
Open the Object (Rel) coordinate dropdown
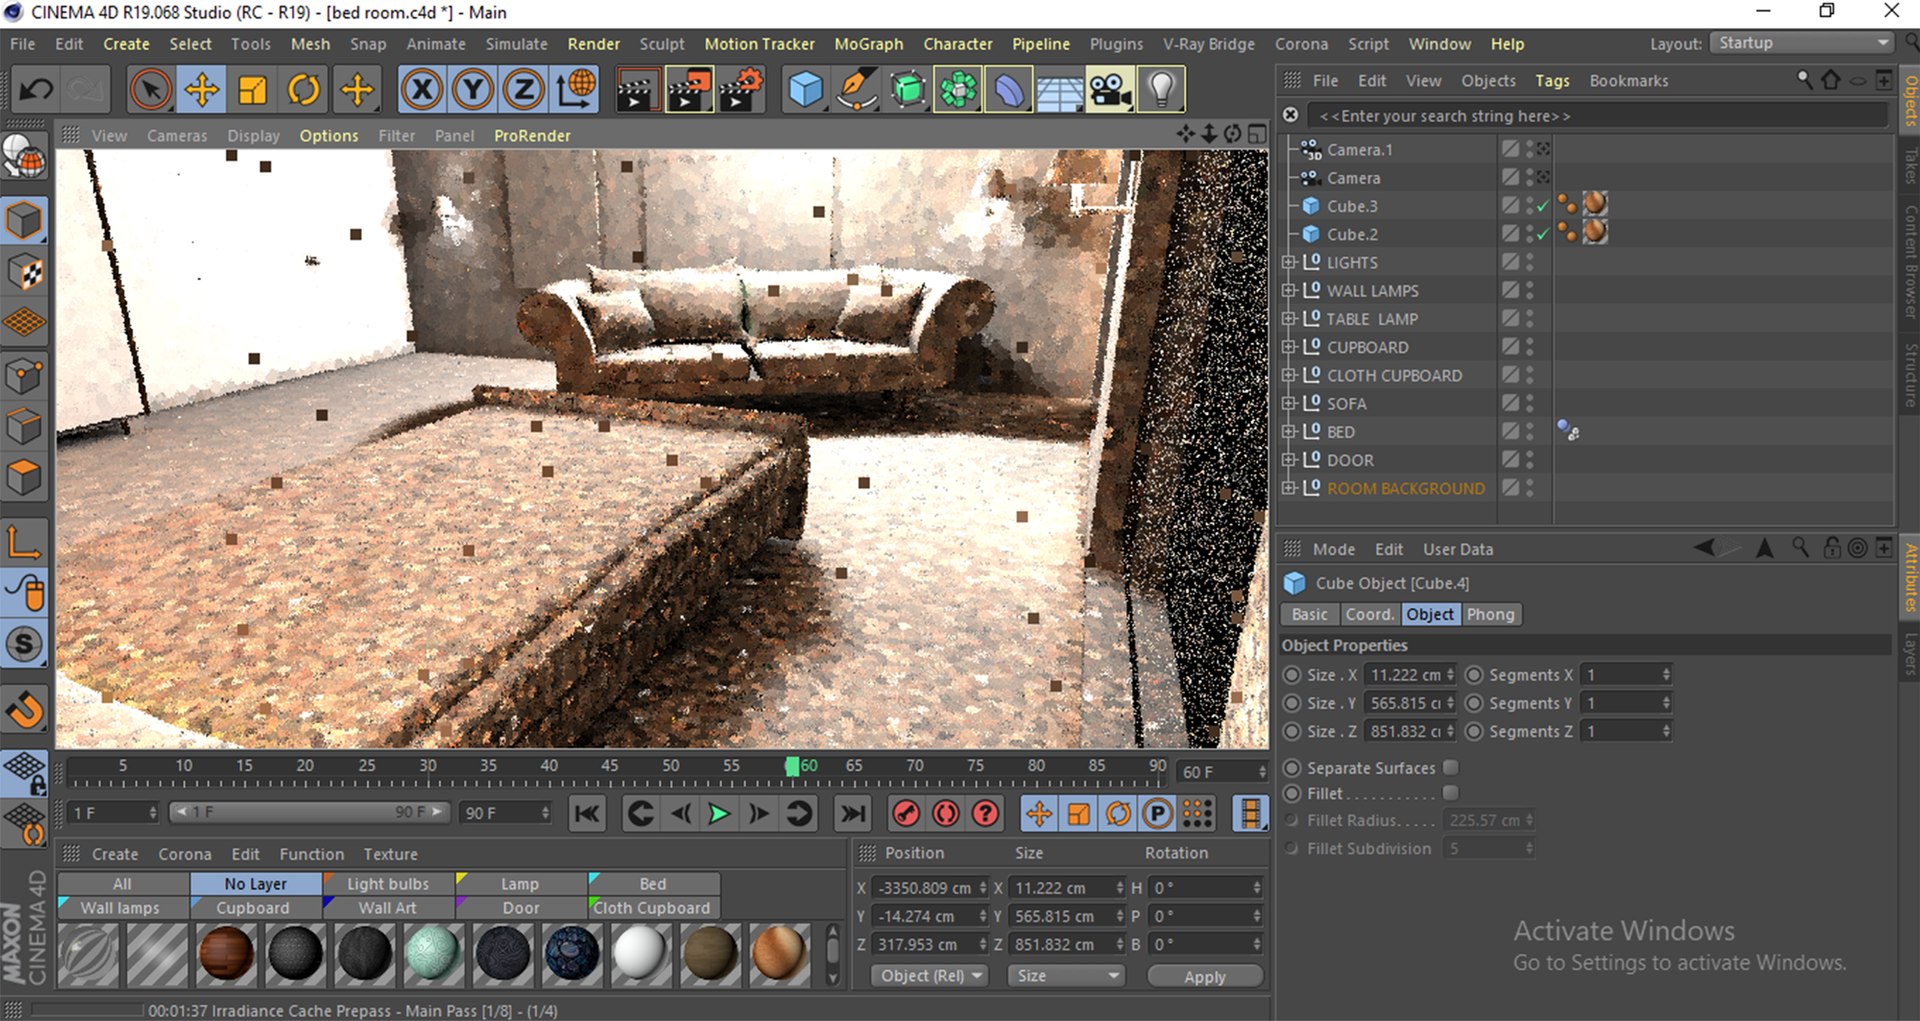[x=932, y=976]
